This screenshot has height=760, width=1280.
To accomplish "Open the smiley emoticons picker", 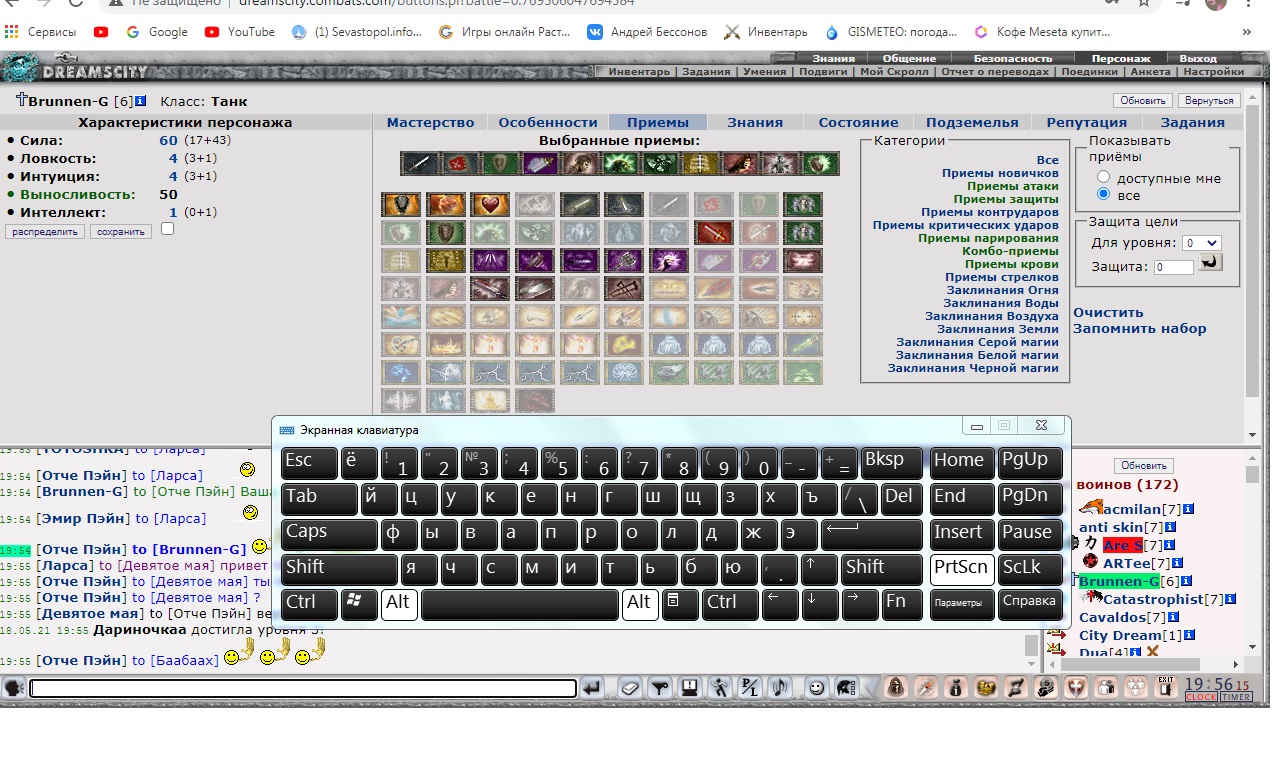I will pos(817,688).
